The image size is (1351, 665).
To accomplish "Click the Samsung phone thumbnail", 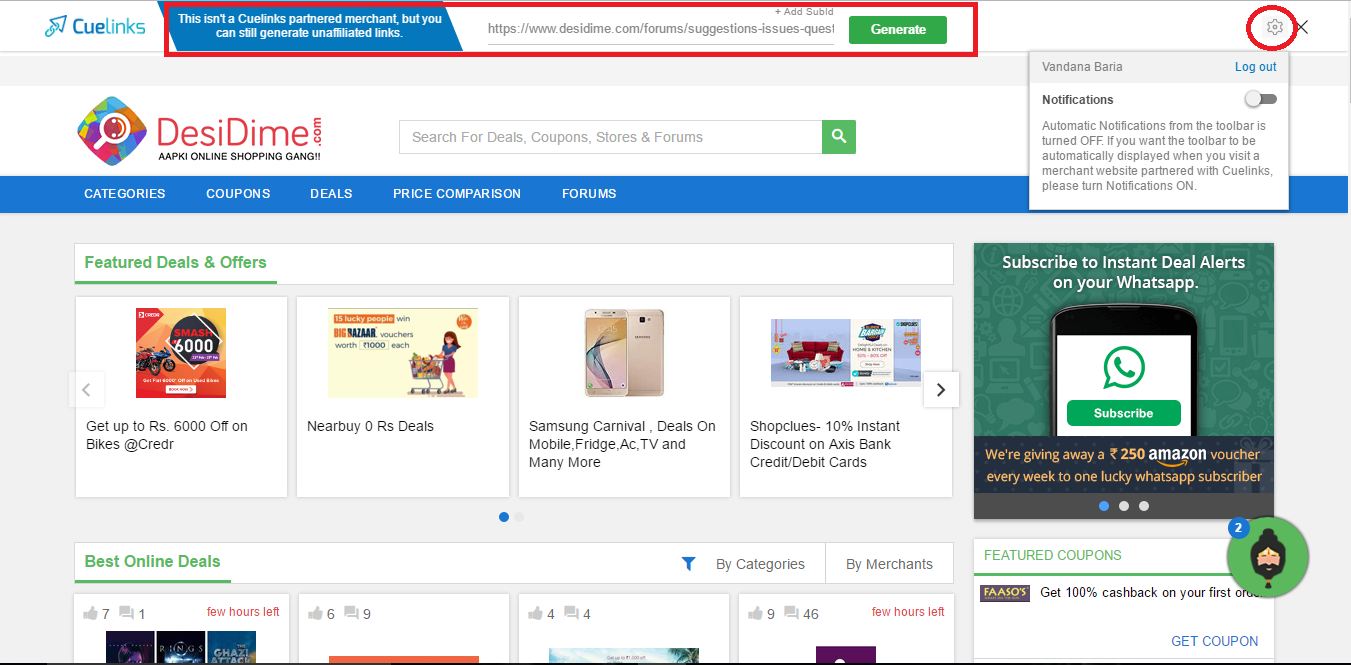I will (x=625, y=353).
